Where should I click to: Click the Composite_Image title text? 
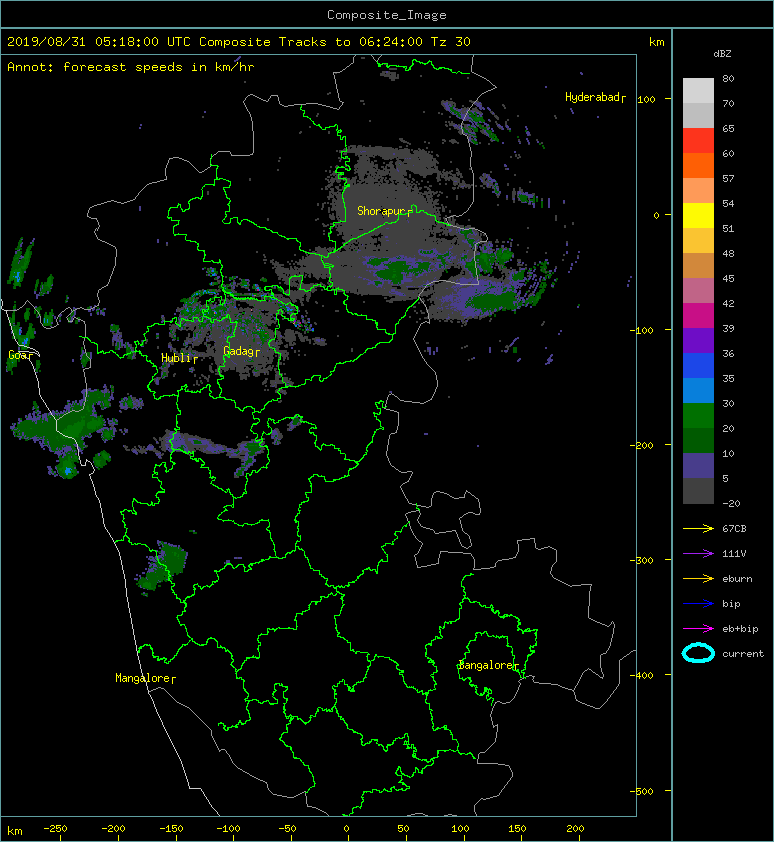pyautogui.click(x=387, y=15)
